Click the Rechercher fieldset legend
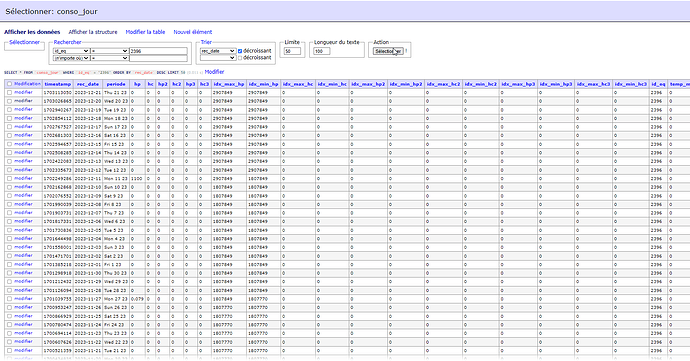The image size is (690, 361). point(67,42)
